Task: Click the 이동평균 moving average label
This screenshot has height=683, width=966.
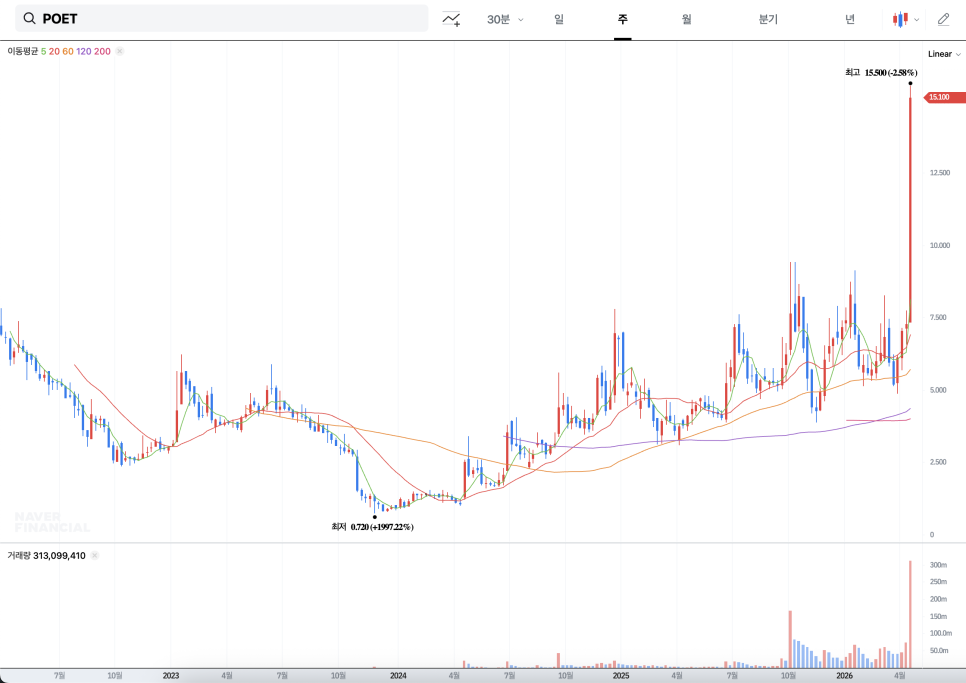Action: [x=22, y=50]
